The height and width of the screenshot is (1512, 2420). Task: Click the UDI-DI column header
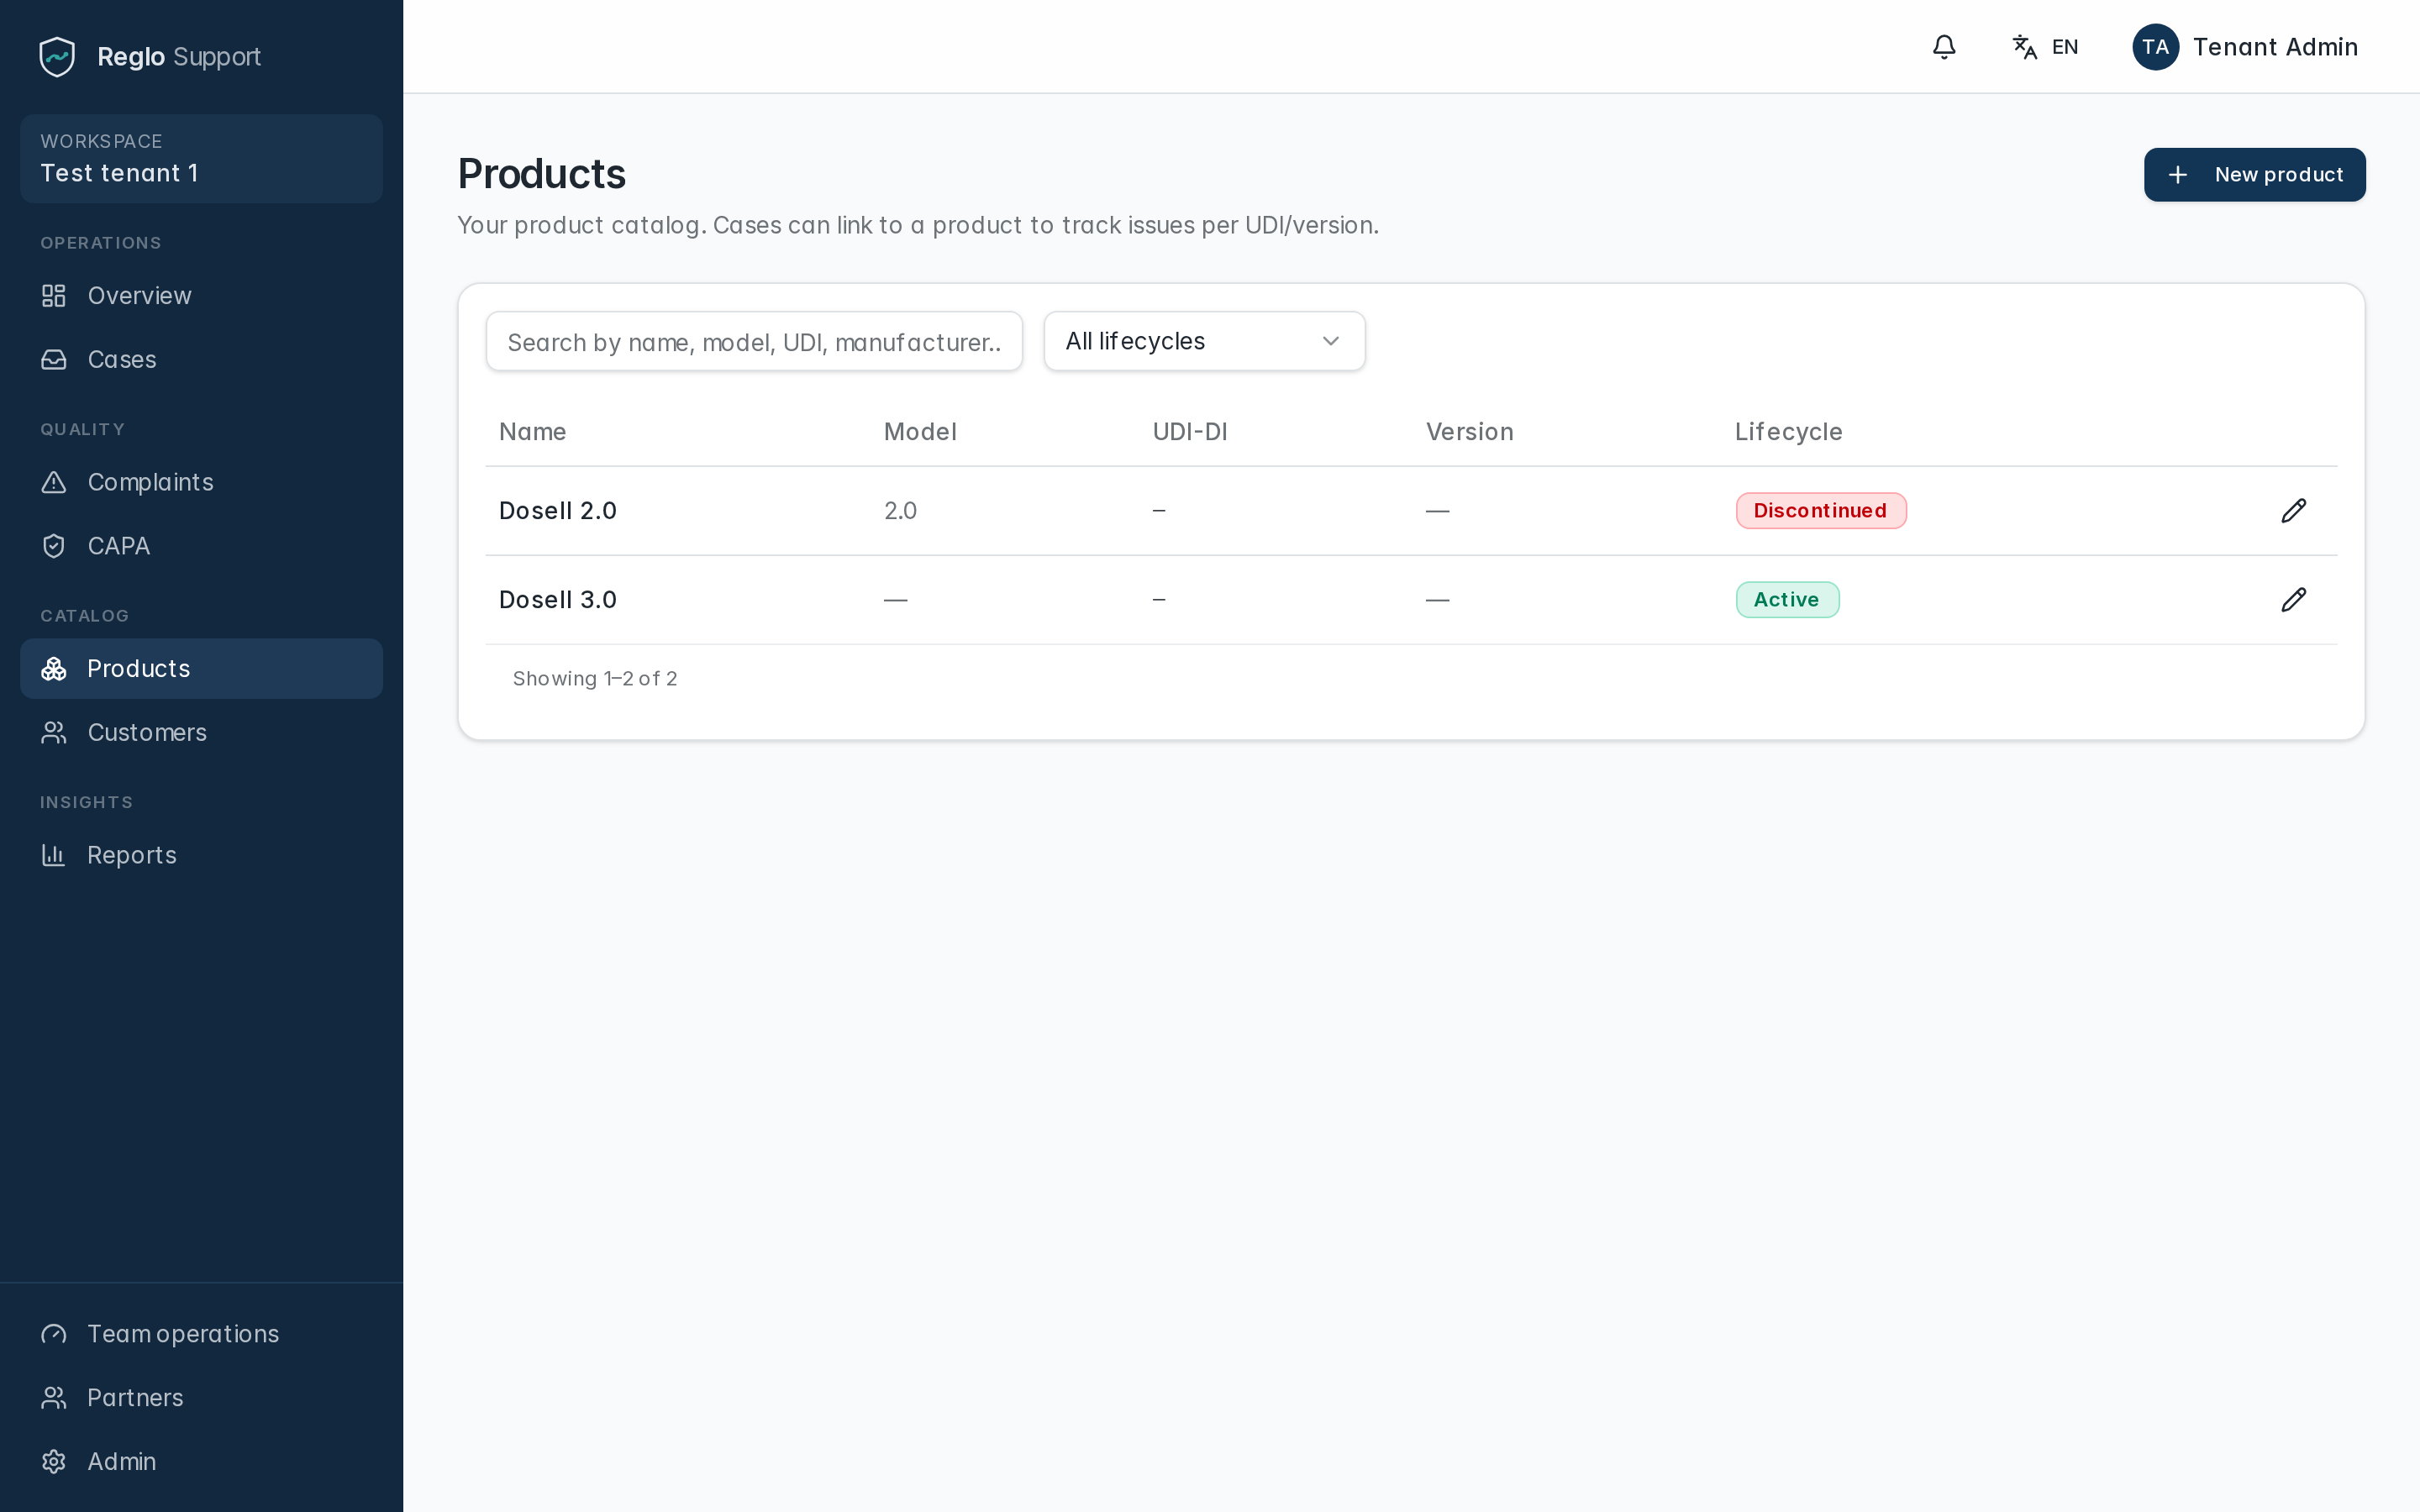(x=1190, y=432)
